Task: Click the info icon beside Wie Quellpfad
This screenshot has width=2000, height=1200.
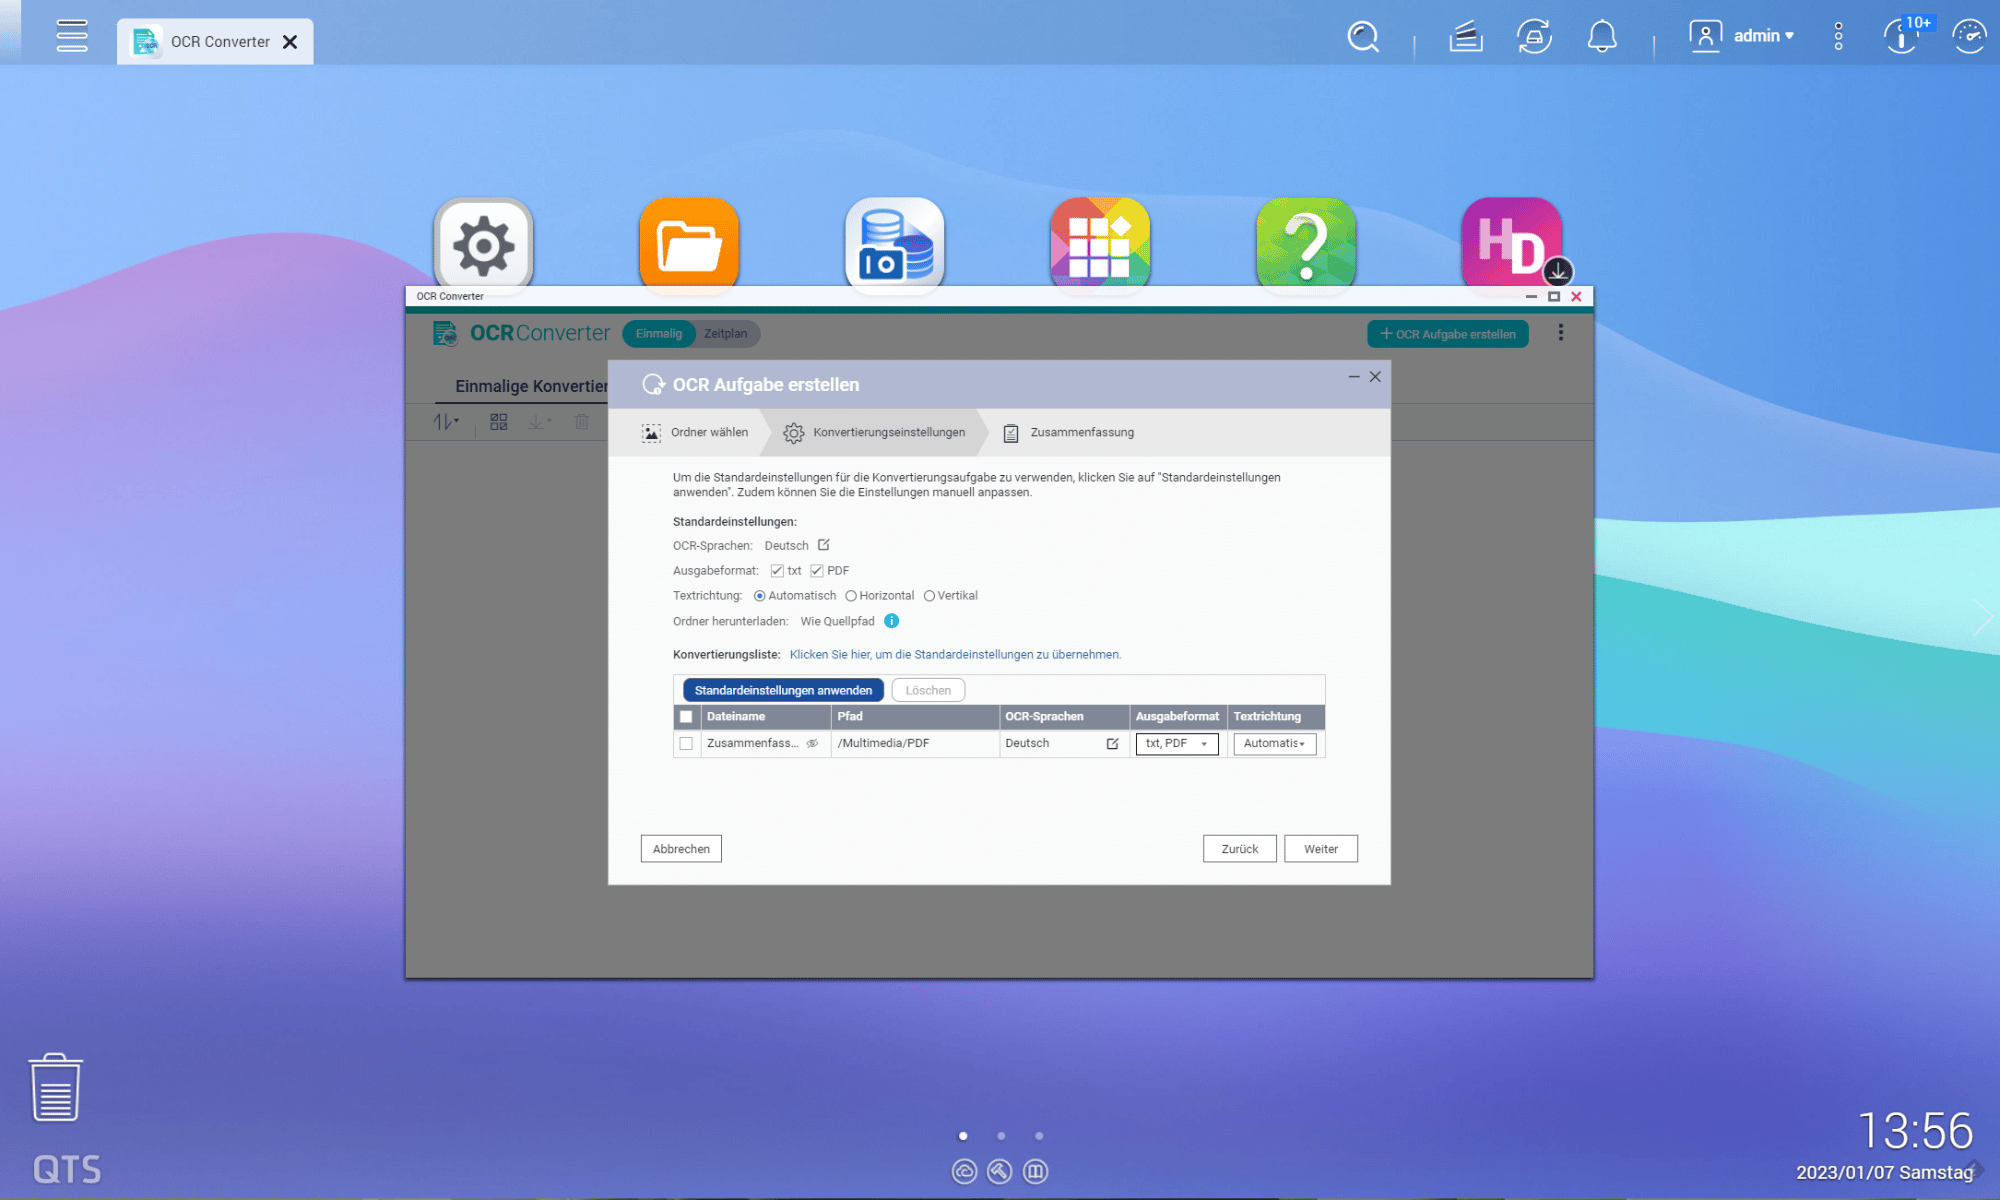Action: 891,621
